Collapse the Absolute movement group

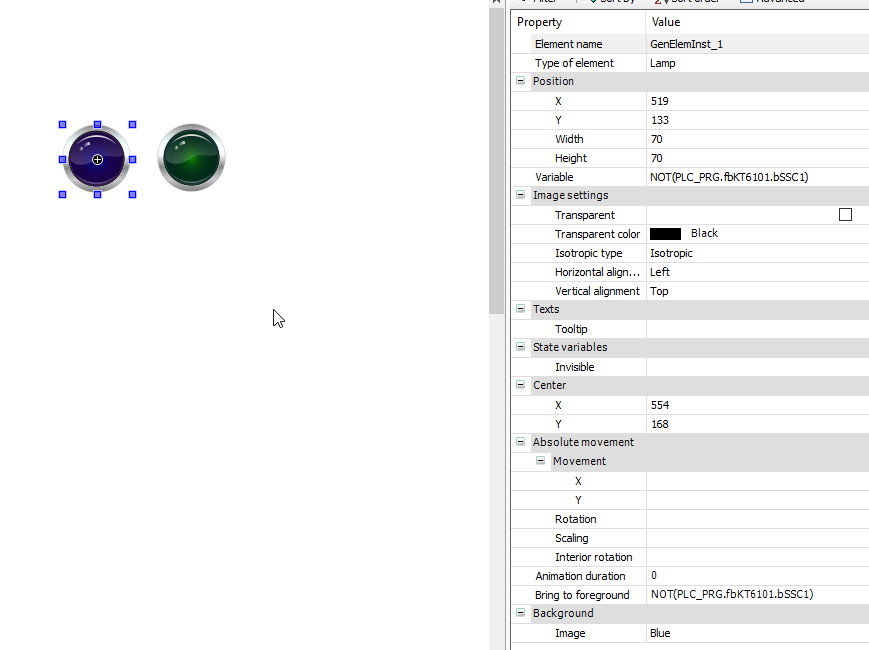point(521,441)
